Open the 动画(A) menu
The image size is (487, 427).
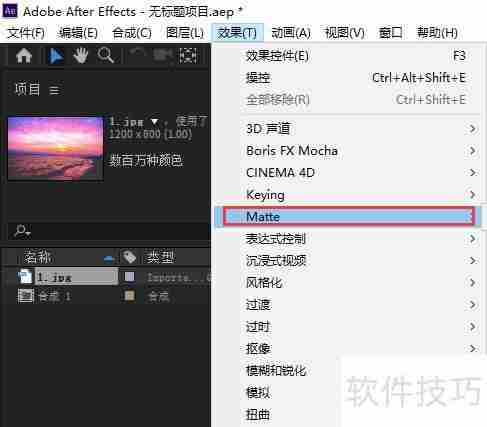[x=291, y=33]
